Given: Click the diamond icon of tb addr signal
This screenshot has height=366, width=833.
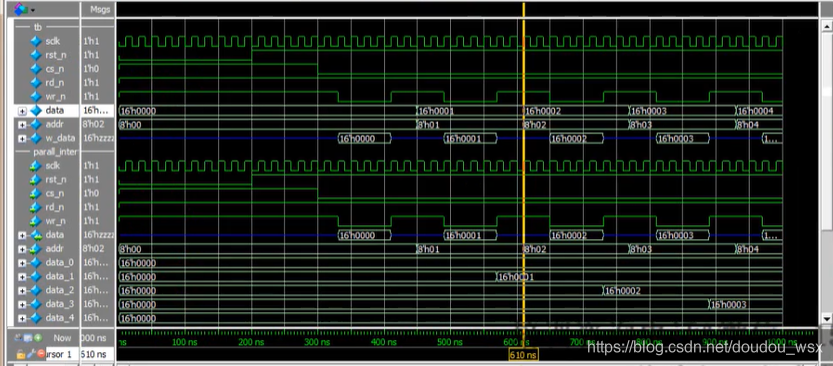Looking at the screenshot, I should 36,124.
